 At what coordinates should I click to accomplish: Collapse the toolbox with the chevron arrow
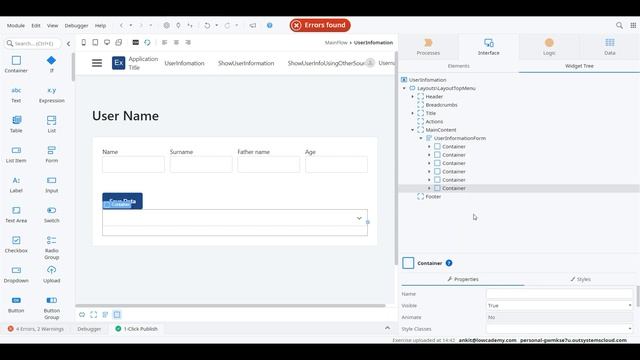coord(69,43)
